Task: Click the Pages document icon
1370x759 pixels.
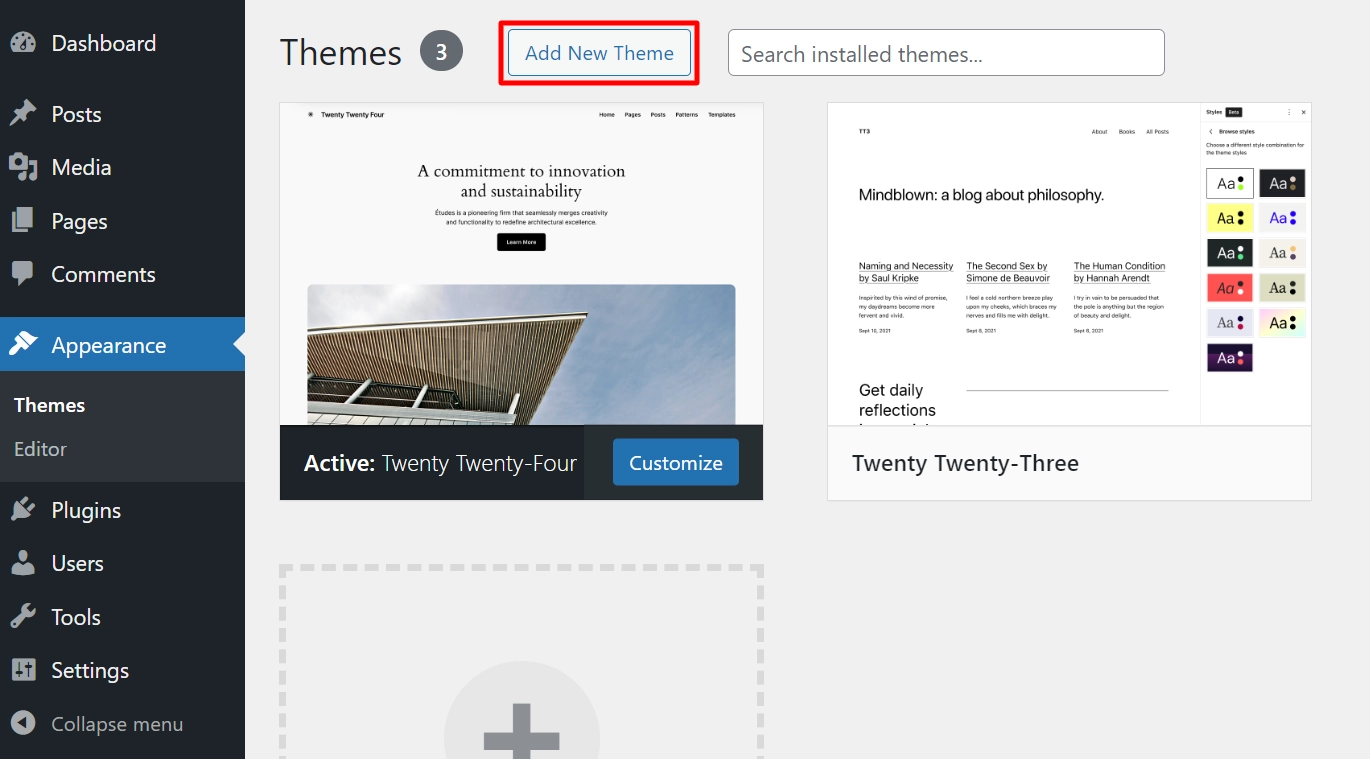Action: point(23,221)
